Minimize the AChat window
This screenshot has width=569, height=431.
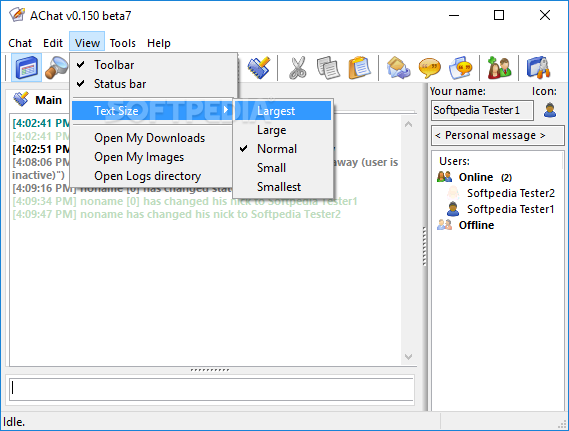point(454,15)
